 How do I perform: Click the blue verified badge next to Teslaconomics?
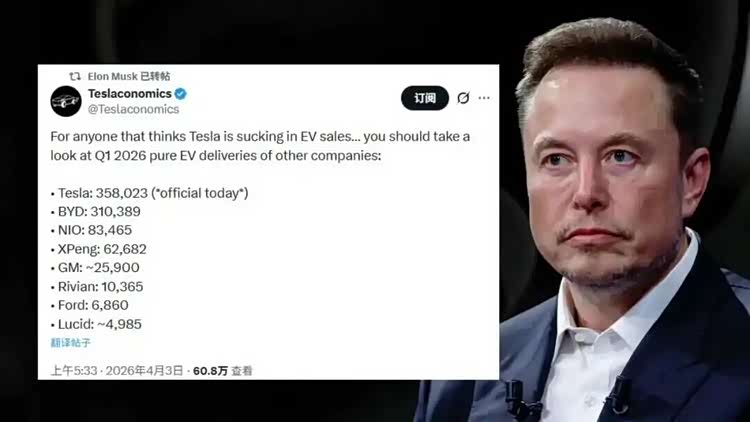(x=181, y=94)
